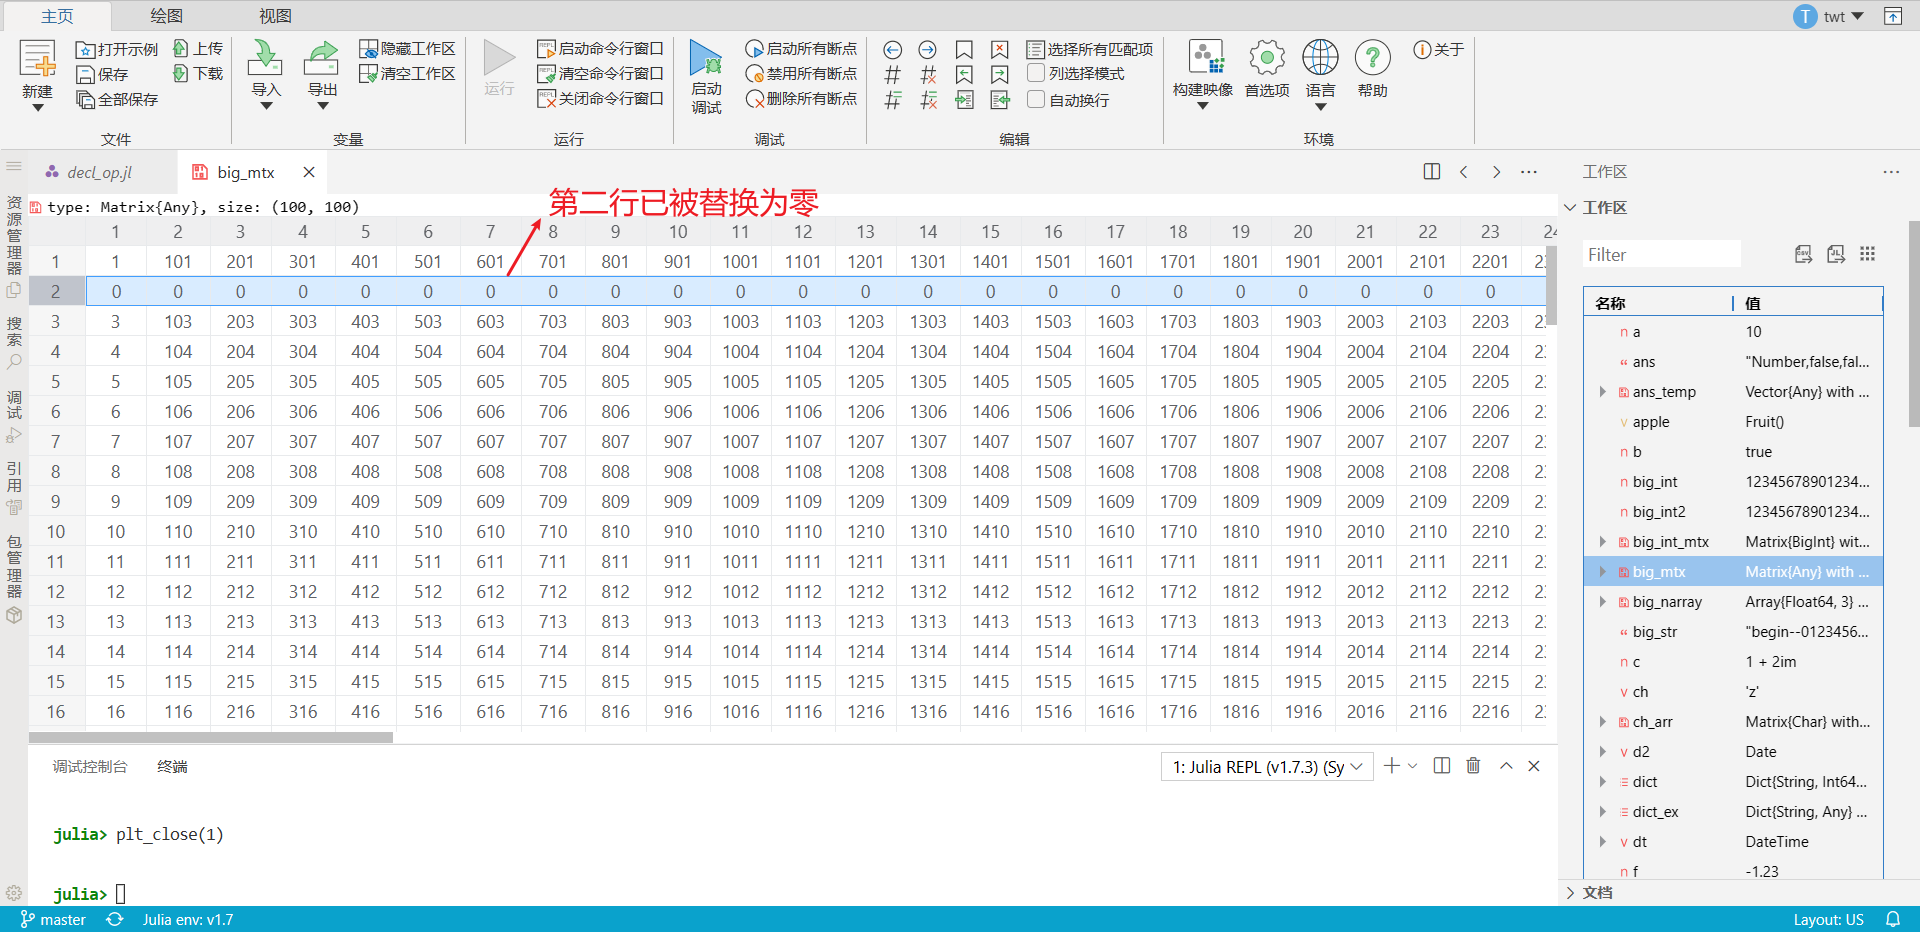This screenshot has width=1920, height=932.
Task: Switch to the 终端 panel tab
Action: [172, 766]
